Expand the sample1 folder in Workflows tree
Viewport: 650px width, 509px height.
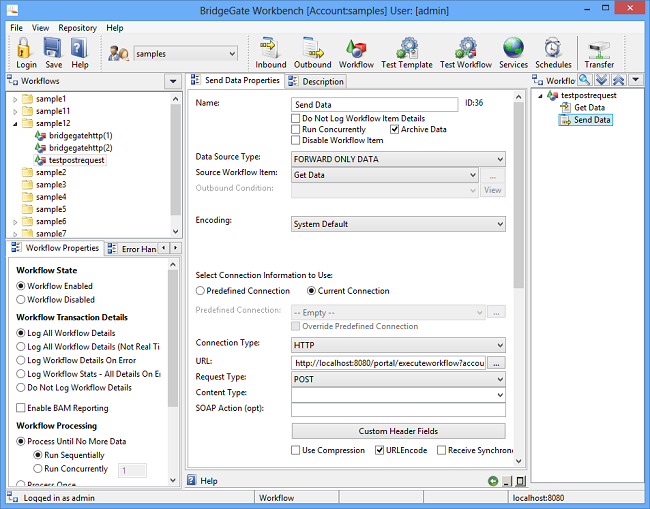pyautogui.click(x=14, y=99)
